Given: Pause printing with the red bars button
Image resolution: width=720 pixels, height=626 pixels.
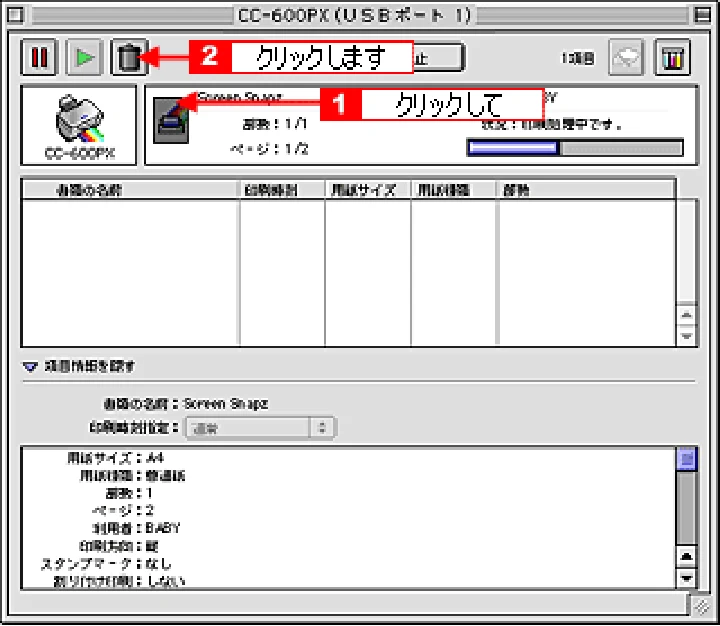Looking at the screenshot, I should pyautogui.click(x=39, y=57).
